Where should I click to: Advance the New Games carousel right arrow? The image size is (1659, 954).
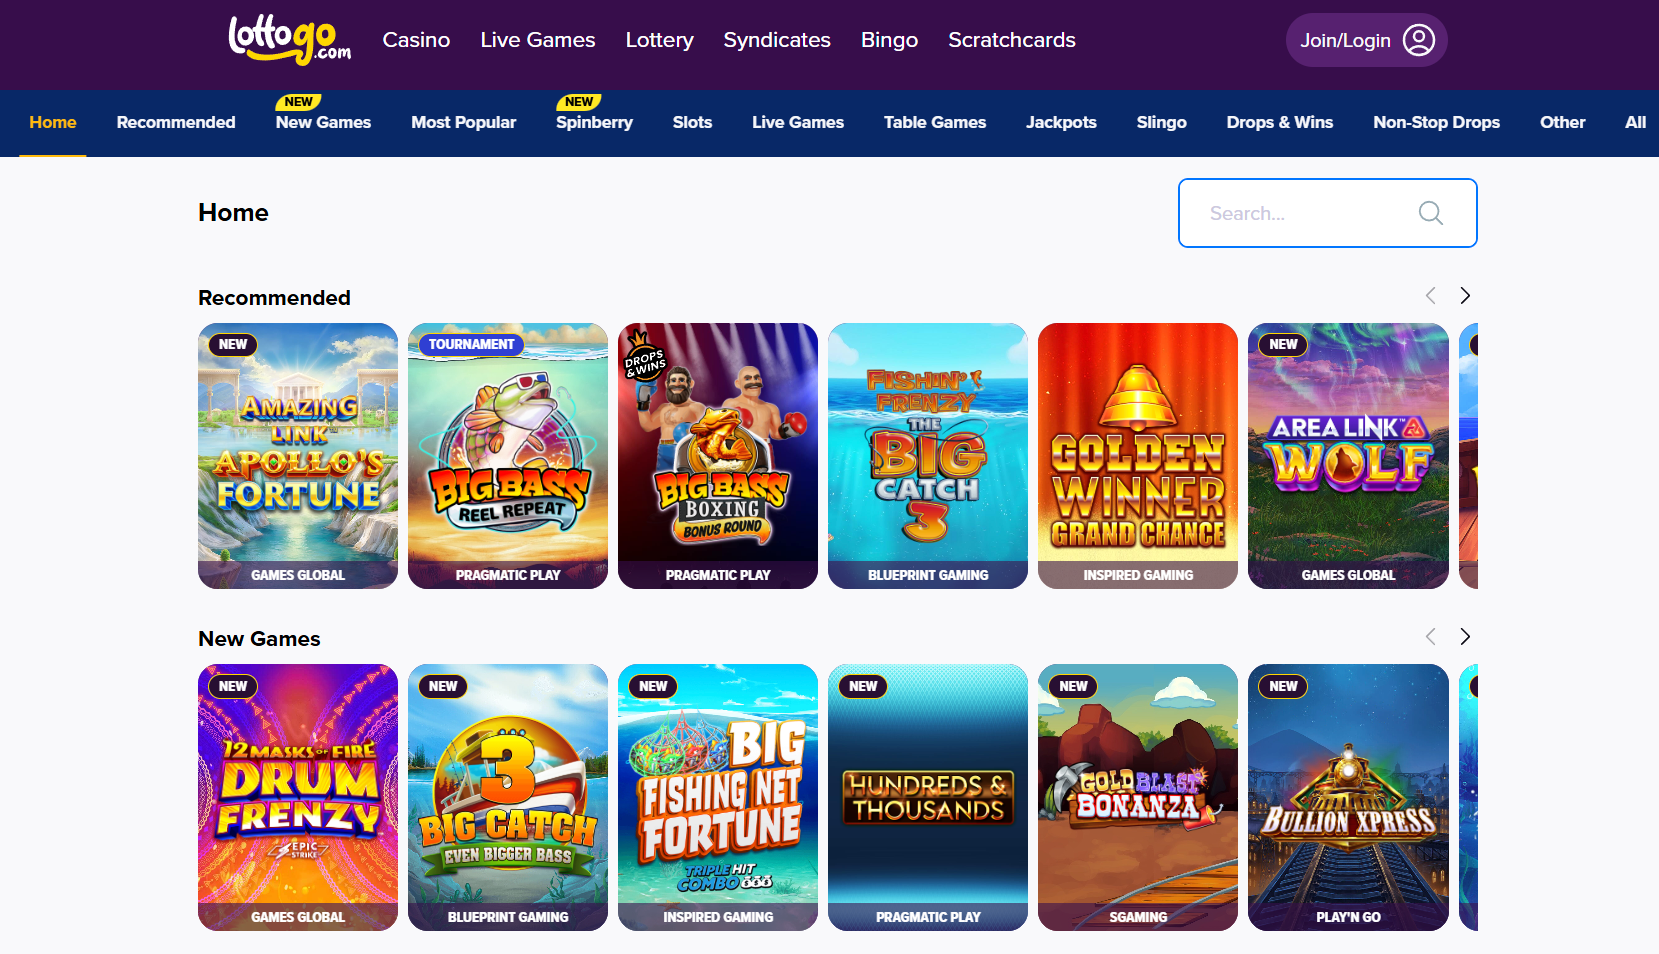point(1465,637)
